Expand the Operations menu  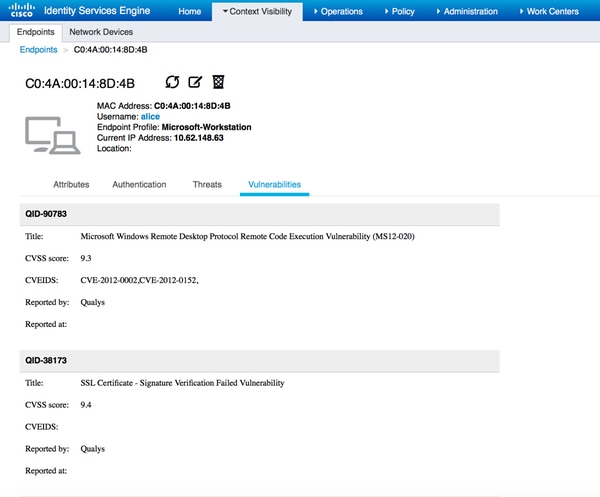pyautogui.click(x=338, y=11)
